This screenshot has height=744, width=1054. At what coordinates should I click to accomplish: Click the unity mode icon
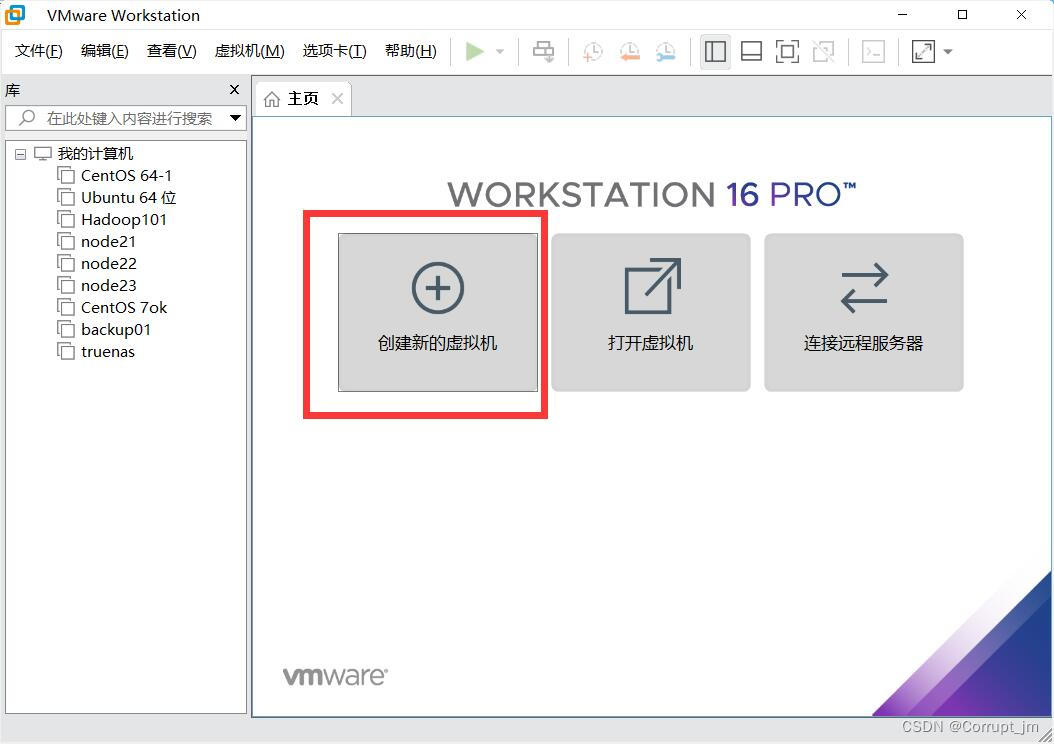point(823,51)
